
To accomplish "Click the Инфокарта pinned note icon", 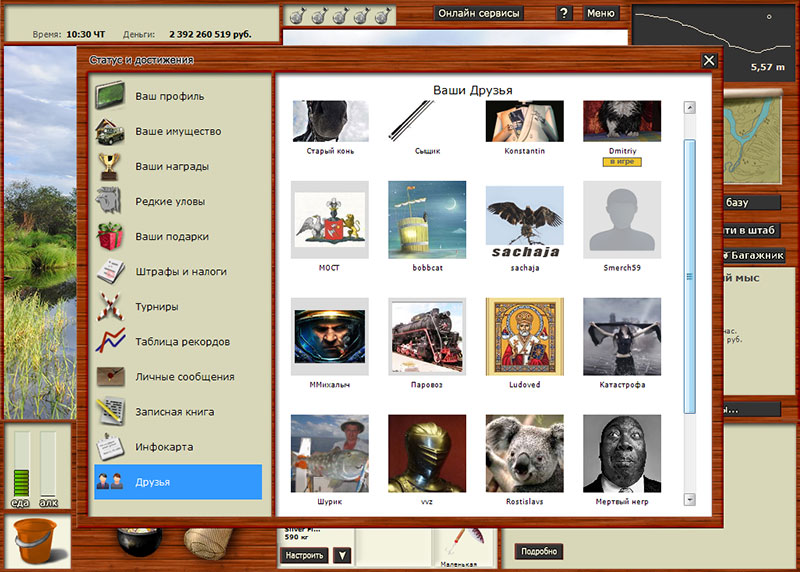I will (110, 446).
